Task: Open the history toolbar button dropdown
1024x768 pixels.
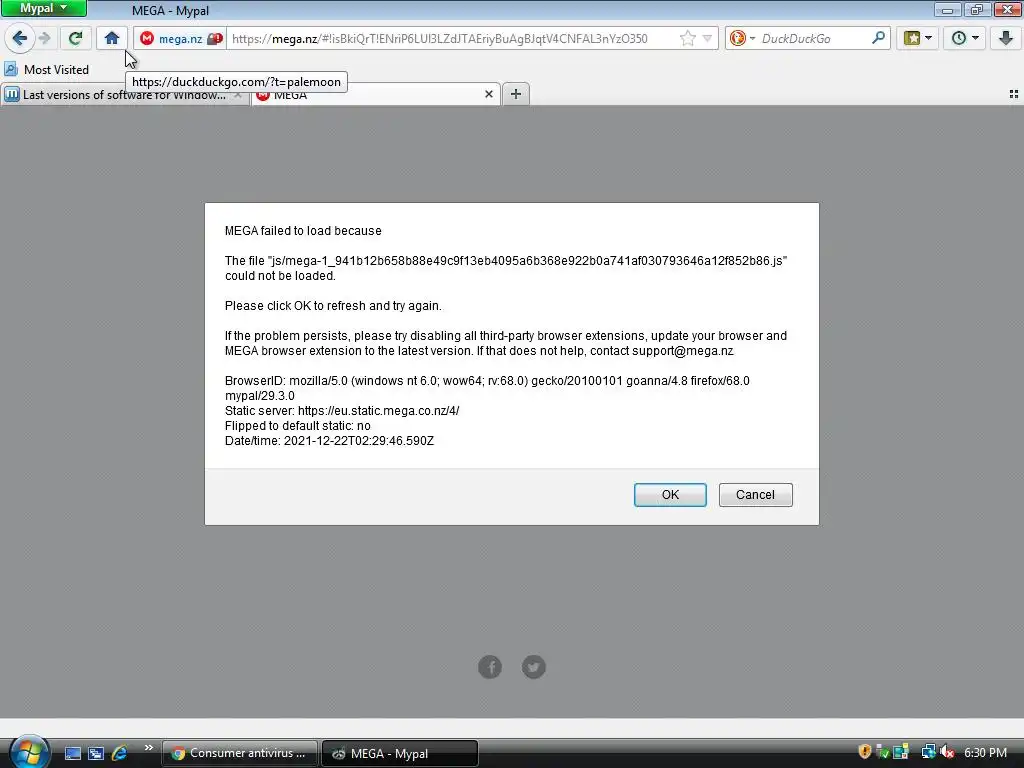Action: pyautogui.click(x=965, y=39)
